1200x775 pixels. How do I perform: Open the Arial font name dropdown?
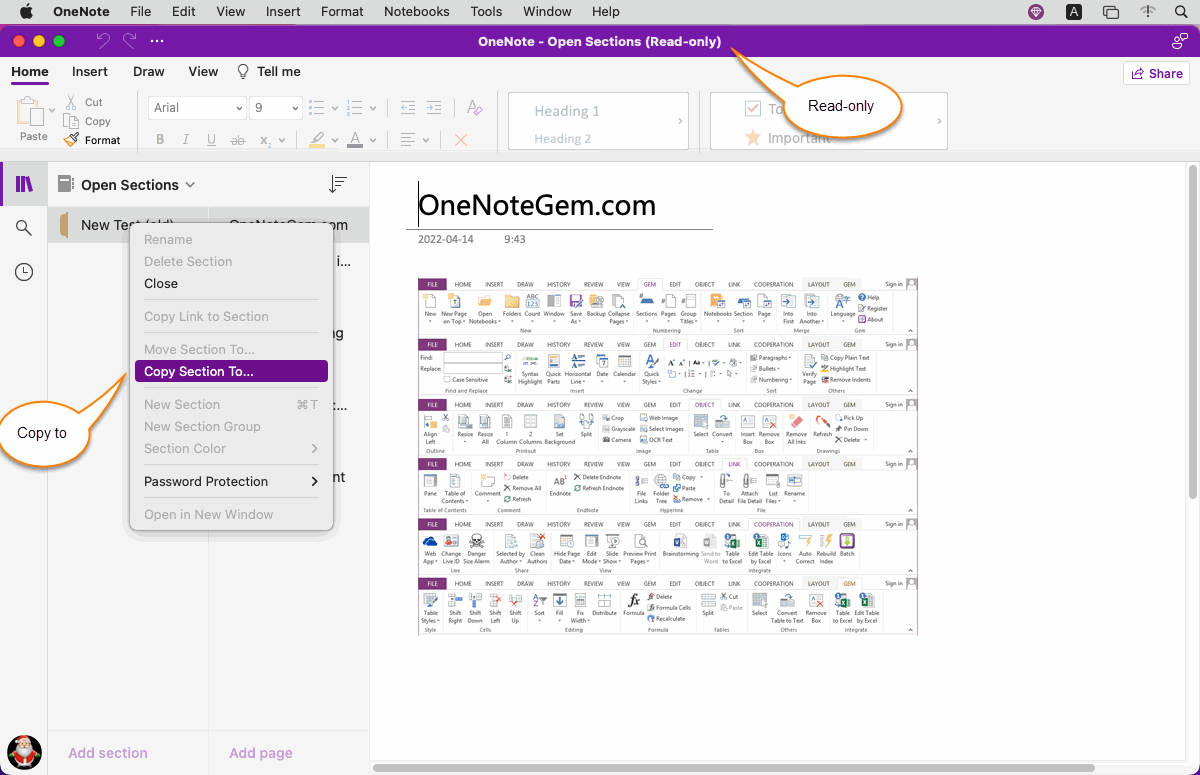pos(198,108)
